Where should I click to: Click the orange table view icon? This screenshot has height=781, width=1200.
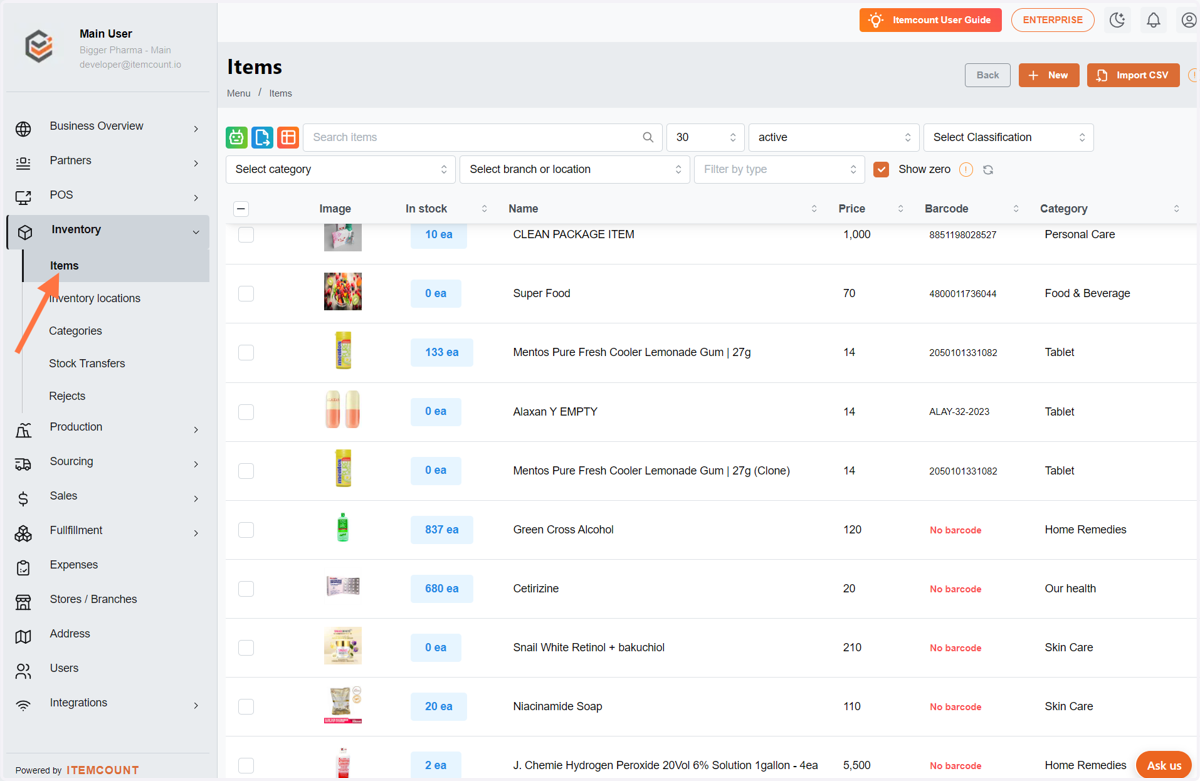[288, 138]
